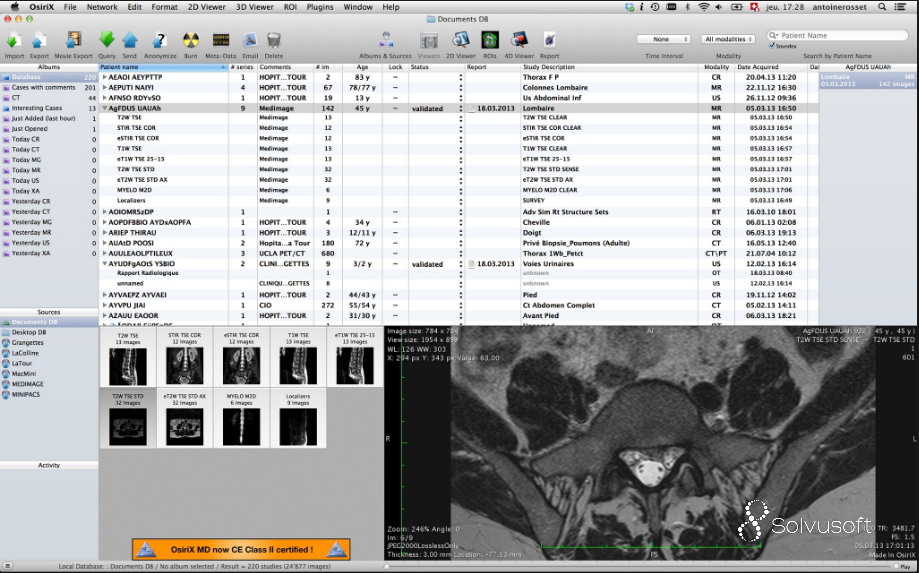
Task: Click the Export toolbar icon
Action: pos(39,40)
